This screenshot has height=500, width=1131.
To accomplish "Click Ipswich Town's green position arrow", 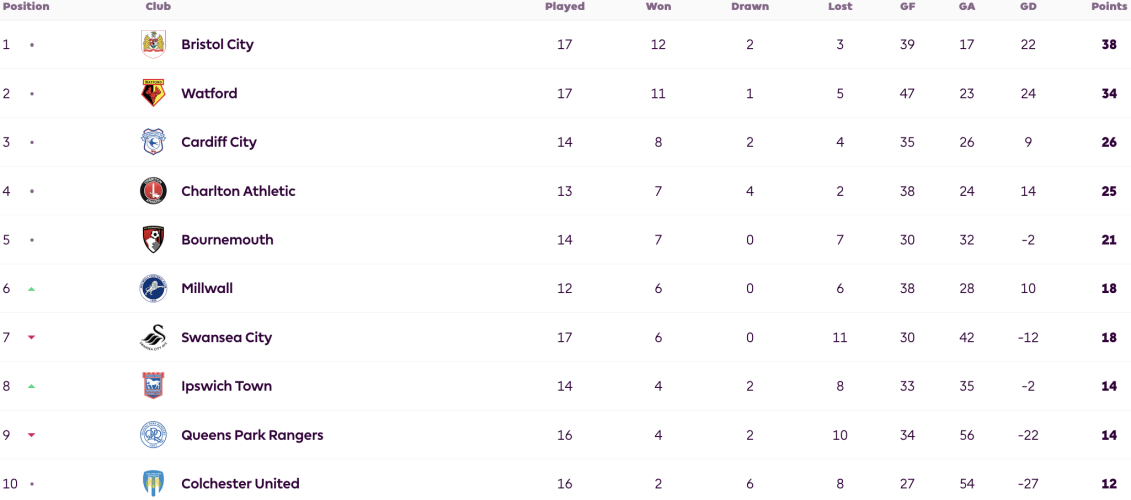I will click(32, 386).
